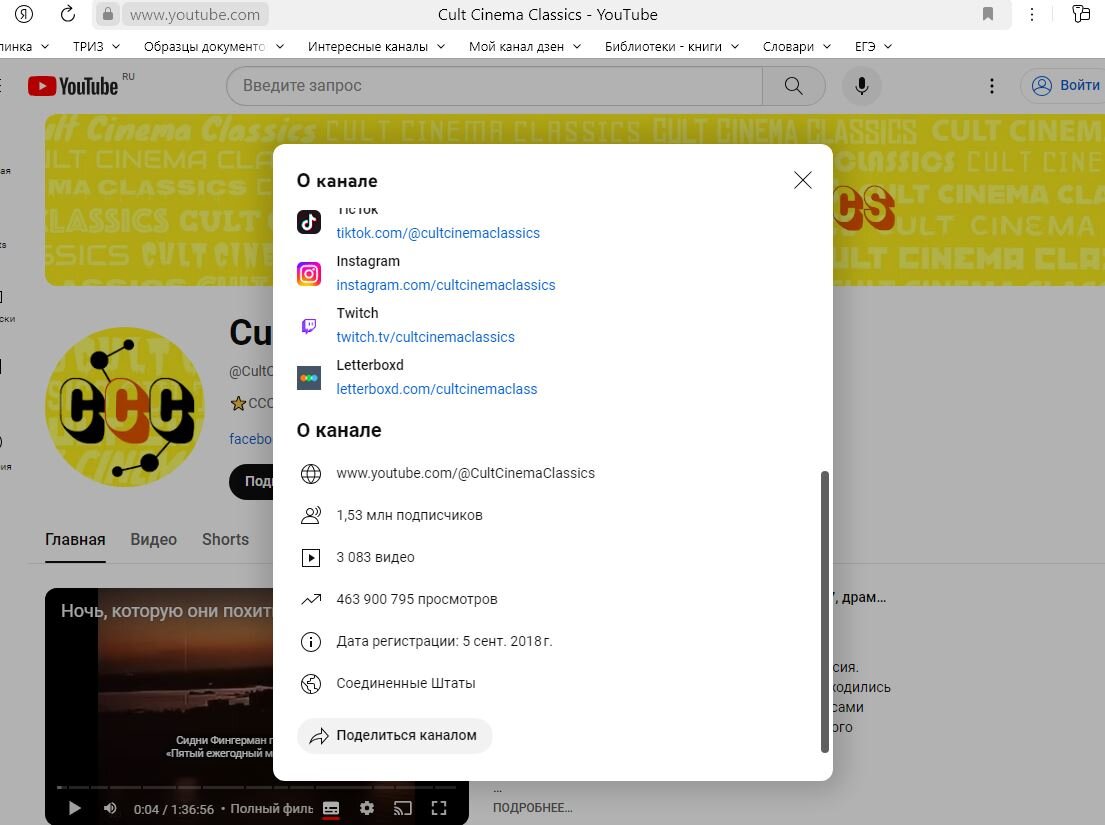
Task: Expand Образцы документов bookmarks folder
Action: tap(214, 46)
